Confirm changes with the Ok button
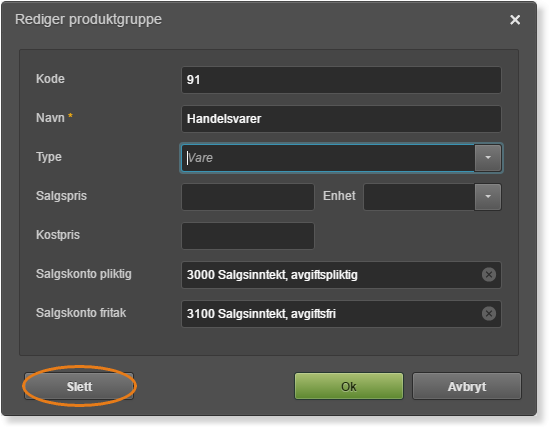Viewport: 550px width, 429px height. (349, 386)
